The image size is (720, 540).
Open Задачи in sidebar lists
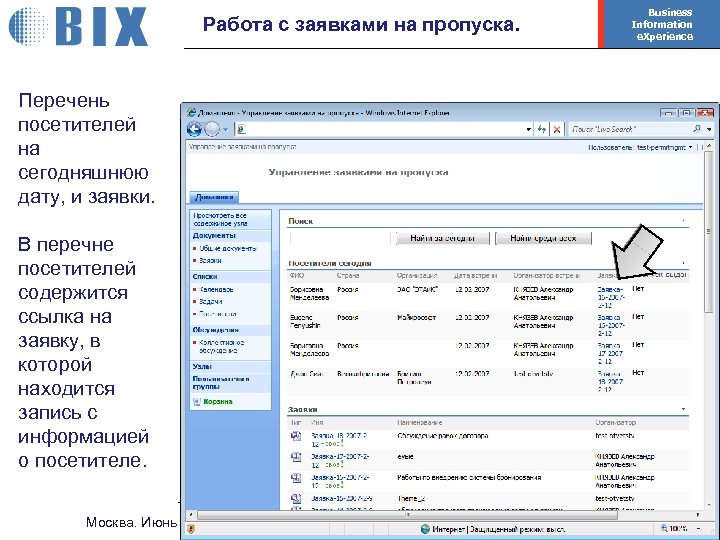tap(211, 302)
